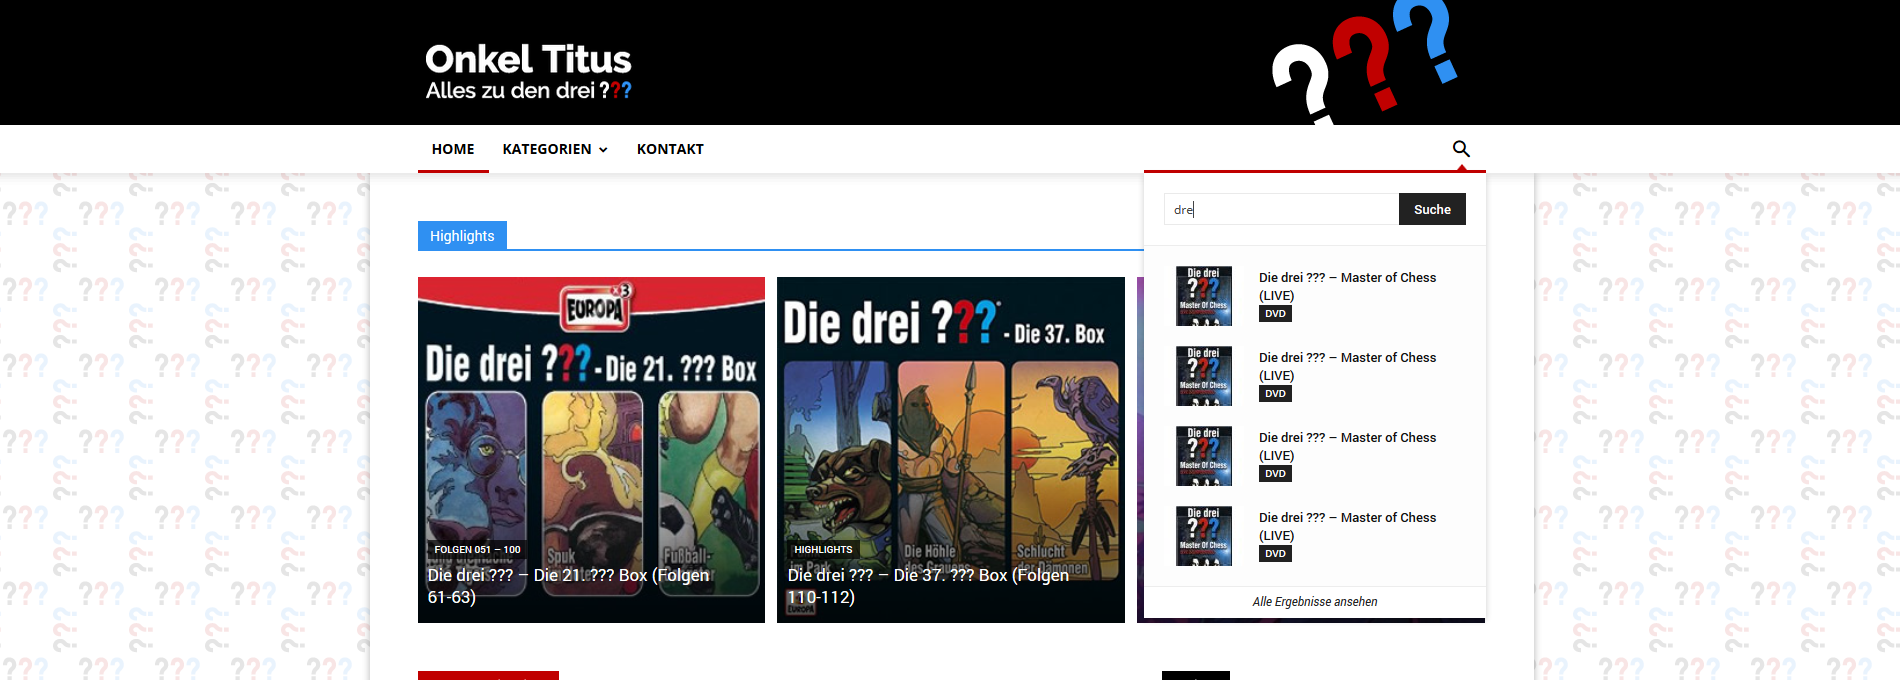Open the second Master of Chess result thumbnail
The height and width of the screenshot is (680, 1900).
(1204, 376)
